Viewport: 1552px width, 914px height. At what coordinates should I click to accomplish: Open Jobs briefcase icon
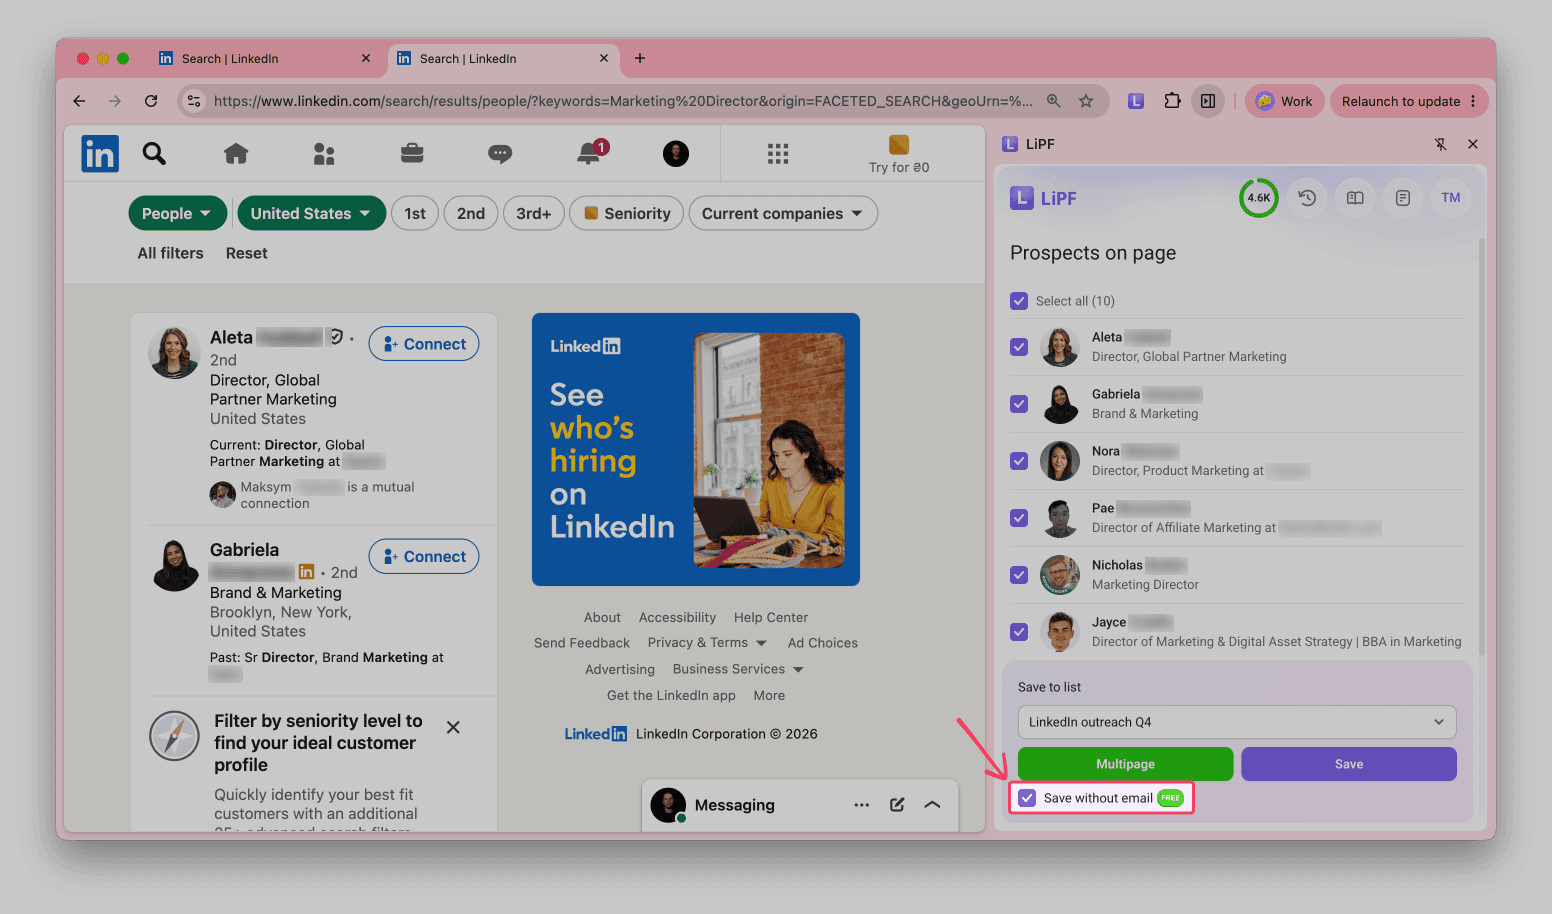pos(412,153)
